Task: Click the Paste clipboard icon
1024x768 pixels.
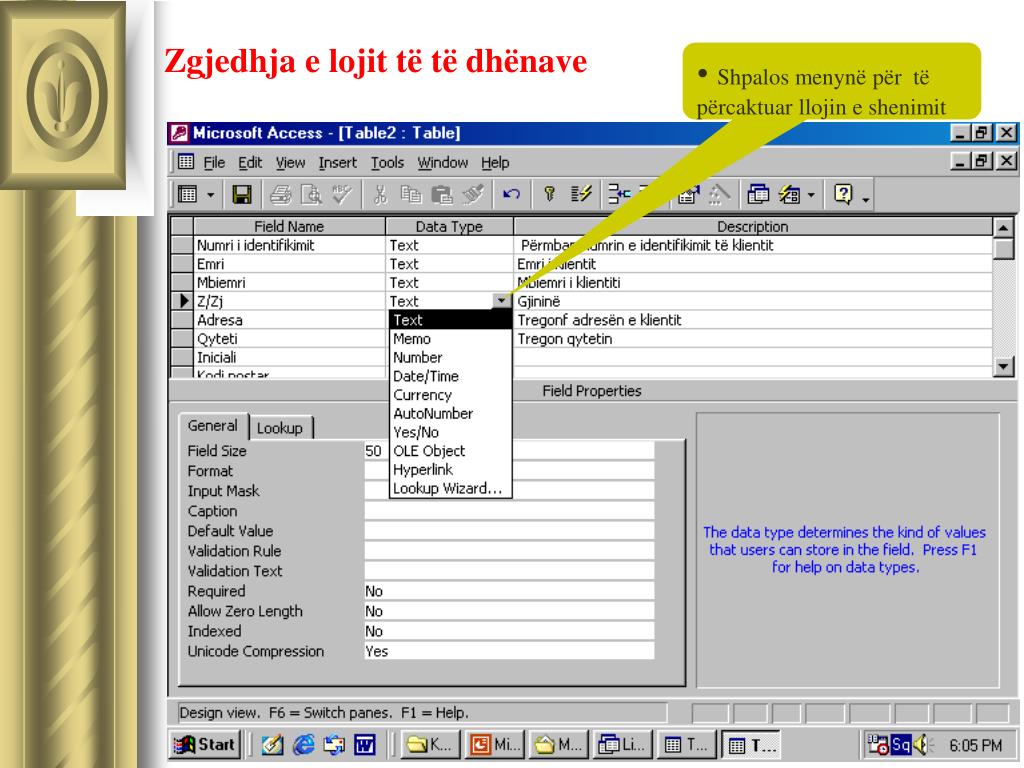Action: coord(442,195)
